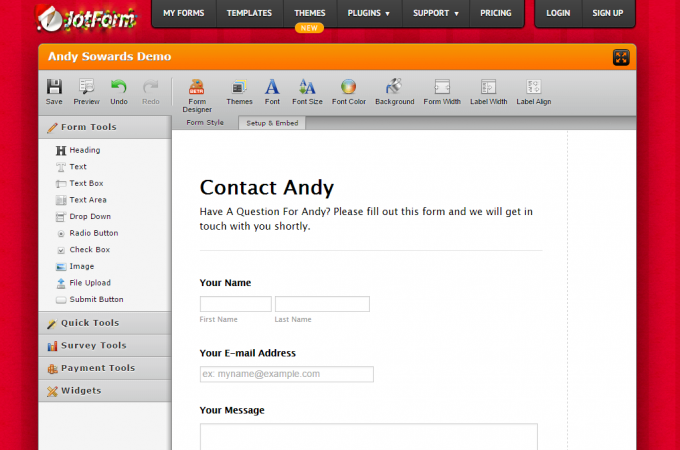Open the Themes toolbar icon
Image resolution: width=680 pixels, height=450 pixels.
(x=239, y=87)
